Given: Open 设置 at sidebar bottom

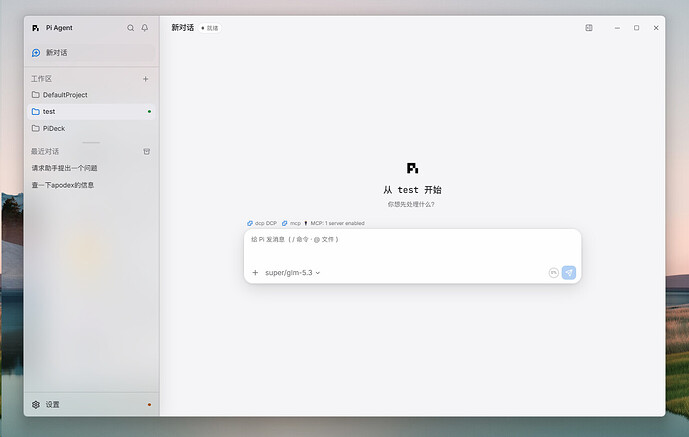Looking at the screenshot, I should [x=91, y=404].
